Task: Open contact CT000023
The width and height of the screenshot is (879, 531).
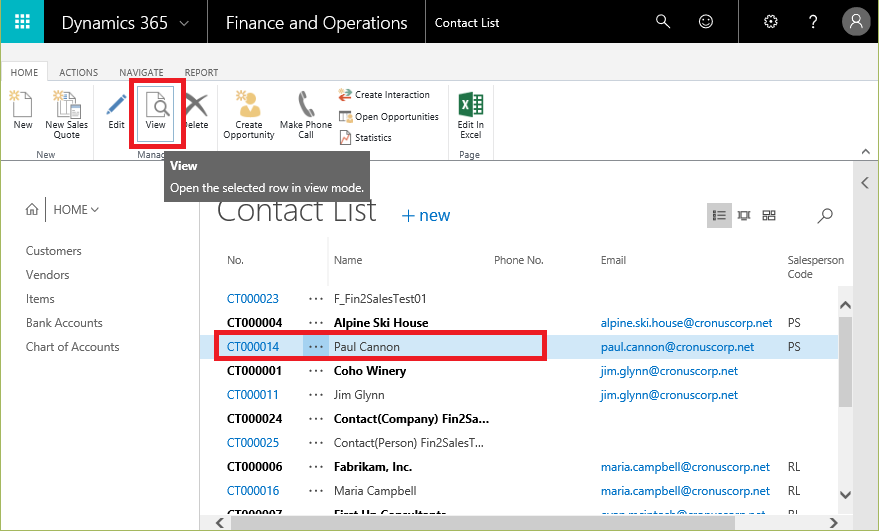Action: tap(253, 299)
